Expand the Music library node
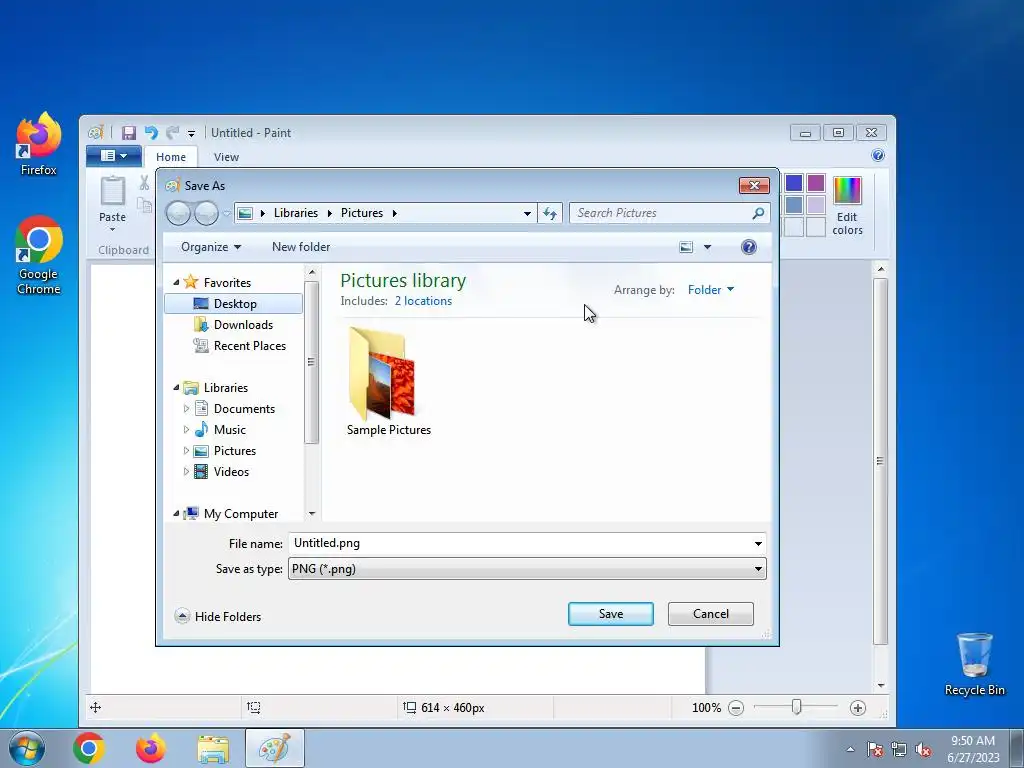 click(x=186, y=430)
